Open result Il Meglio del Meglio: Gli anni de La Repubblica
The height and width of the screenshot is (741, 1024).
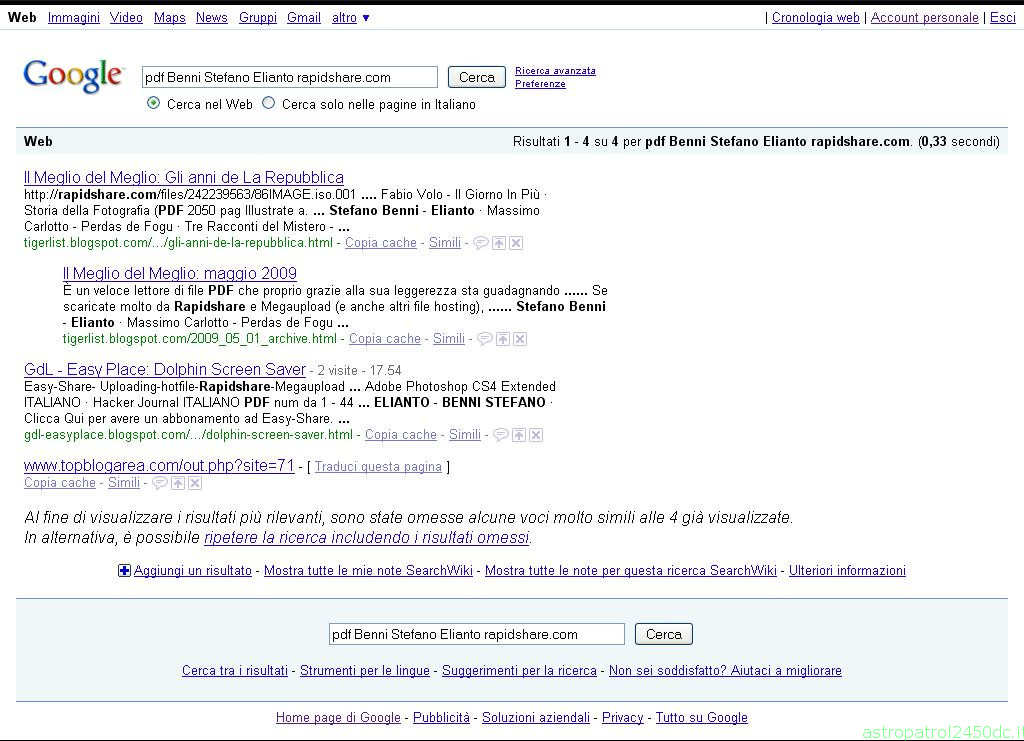(184, 177)
